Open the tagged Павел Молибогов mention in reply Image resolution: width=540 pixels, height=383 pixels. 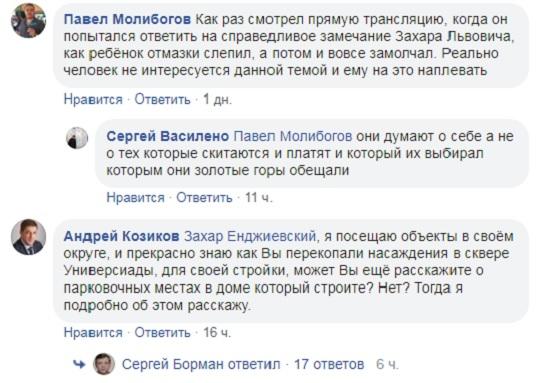[293, 136]
